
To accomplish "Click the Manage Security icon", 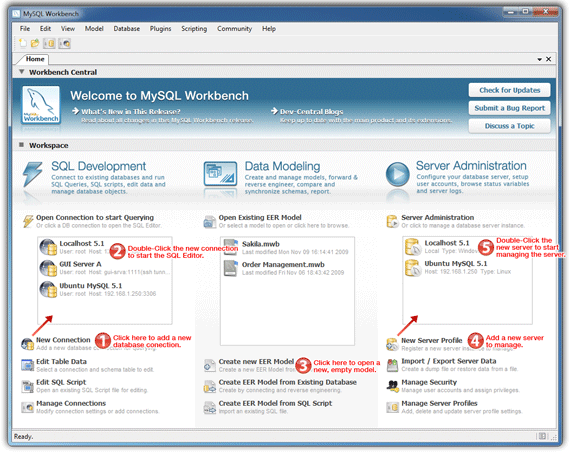I will 392,386.
